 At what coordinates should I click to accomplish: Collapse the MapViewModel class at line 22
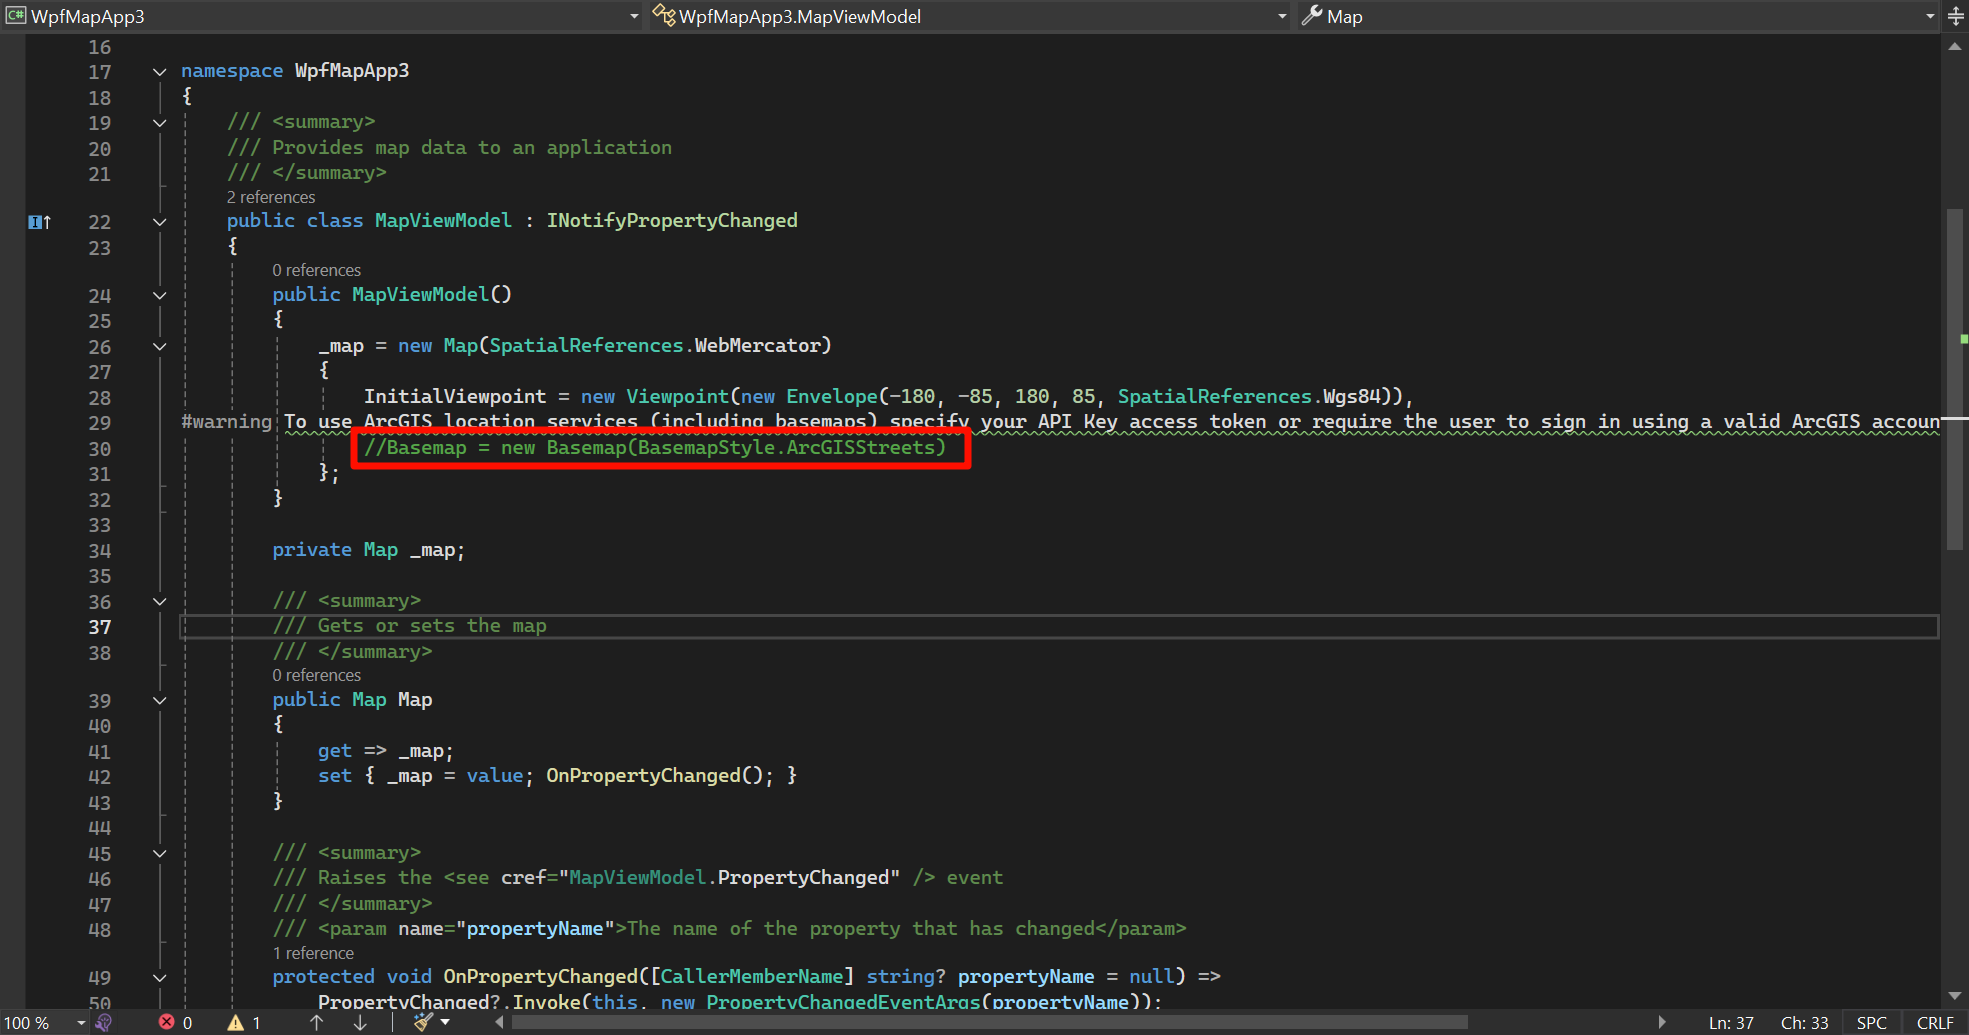159,222
